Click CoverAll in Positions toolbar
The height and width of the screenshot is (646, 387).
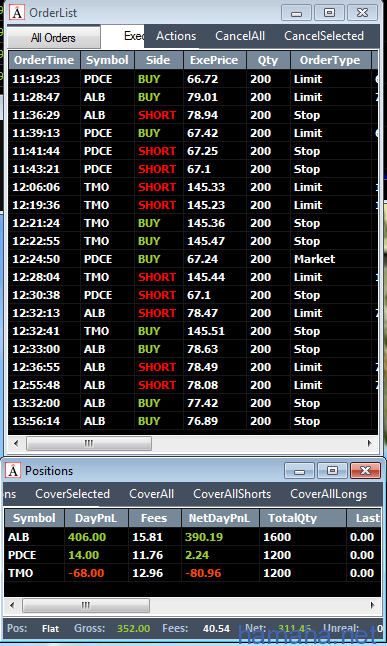(x=152, y=494)
